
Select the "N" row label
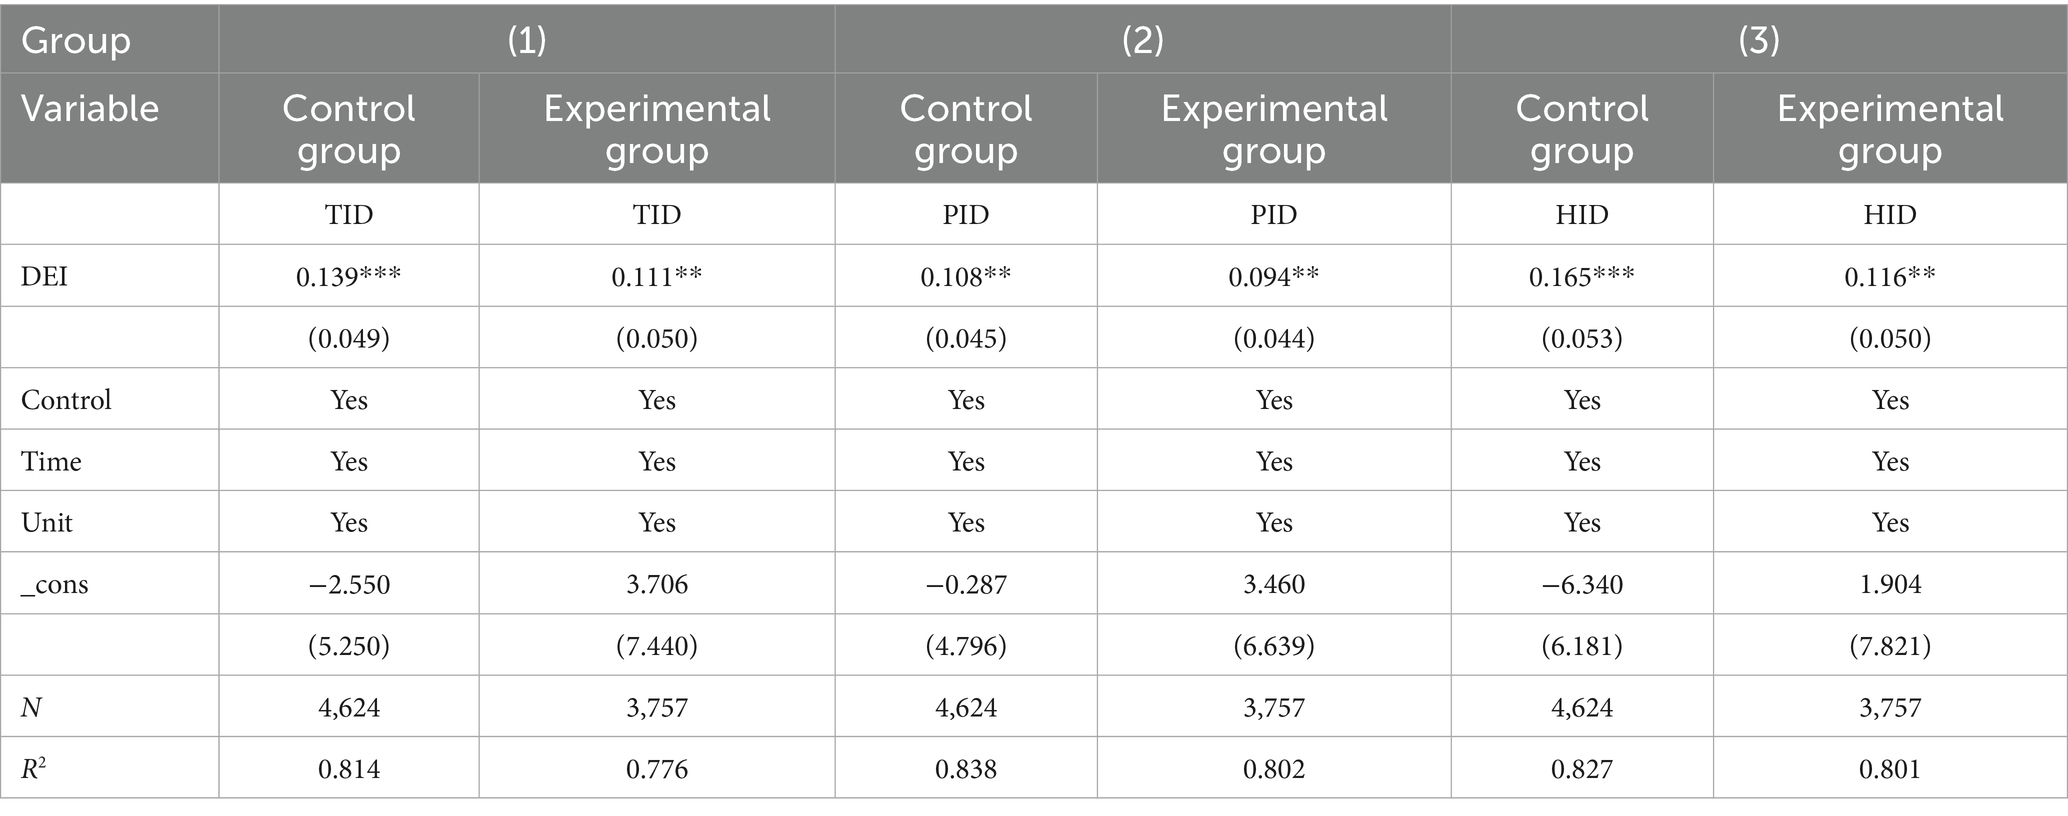pyautogui.click(x=32, y=708)
